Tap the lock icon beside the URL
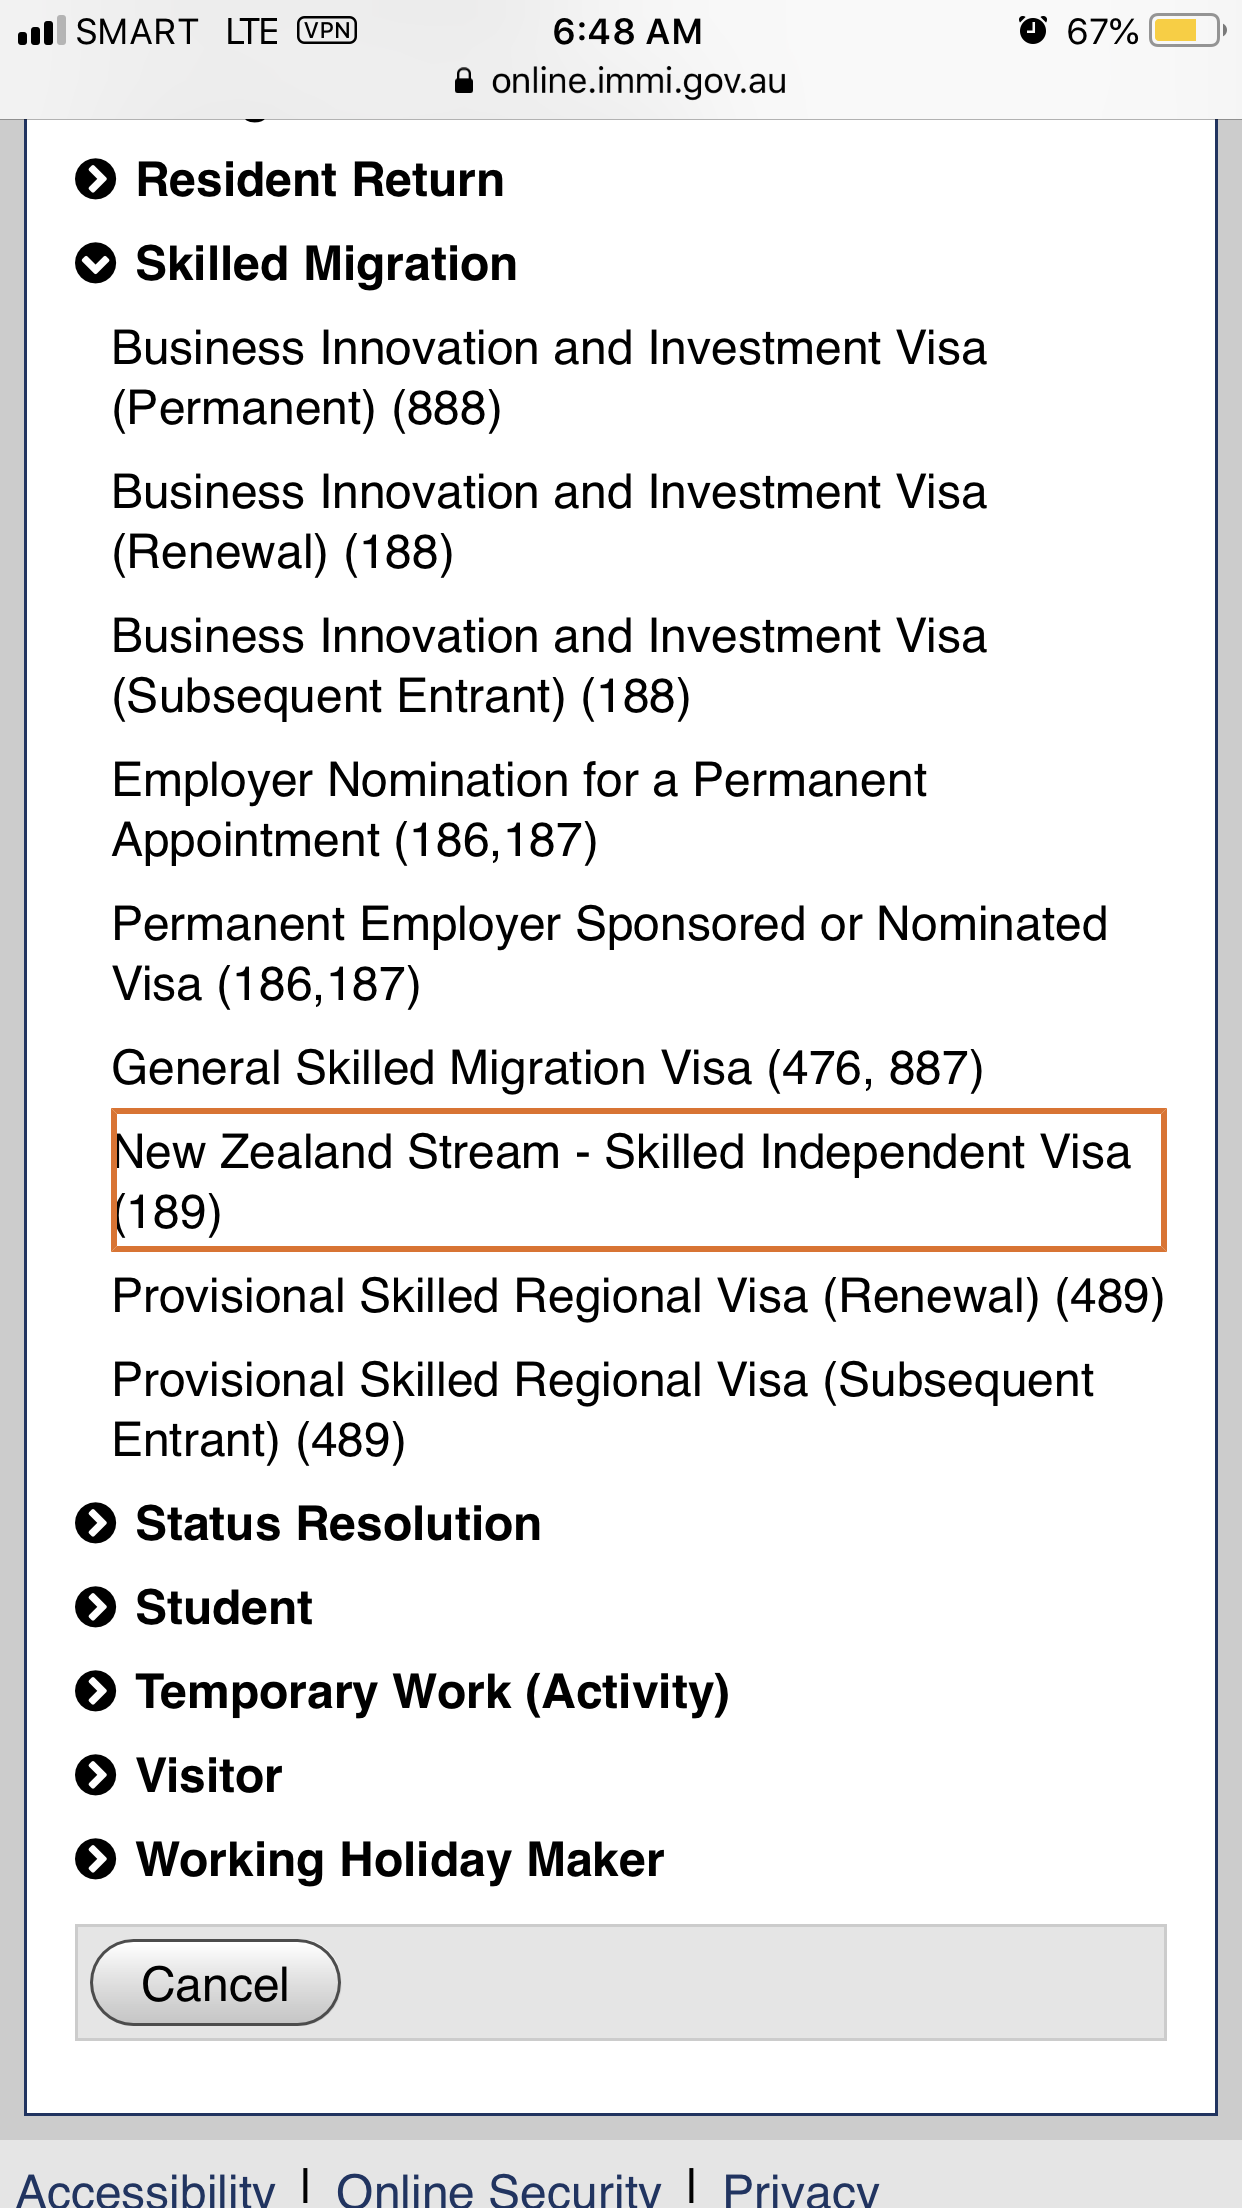 464,81
